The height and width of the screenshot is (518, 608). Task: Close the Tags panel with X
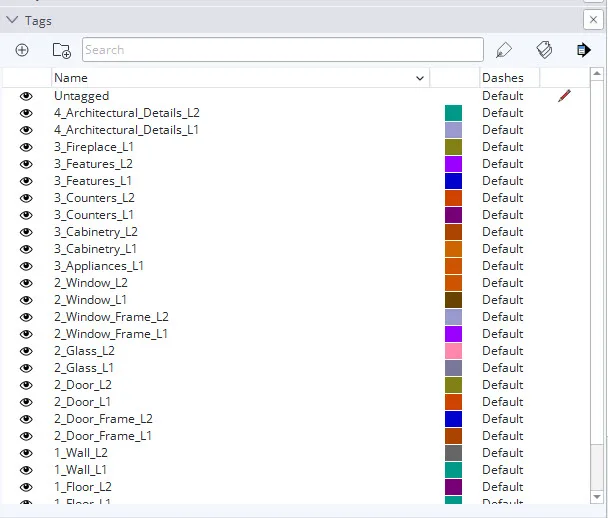click(x=593, y=19)
